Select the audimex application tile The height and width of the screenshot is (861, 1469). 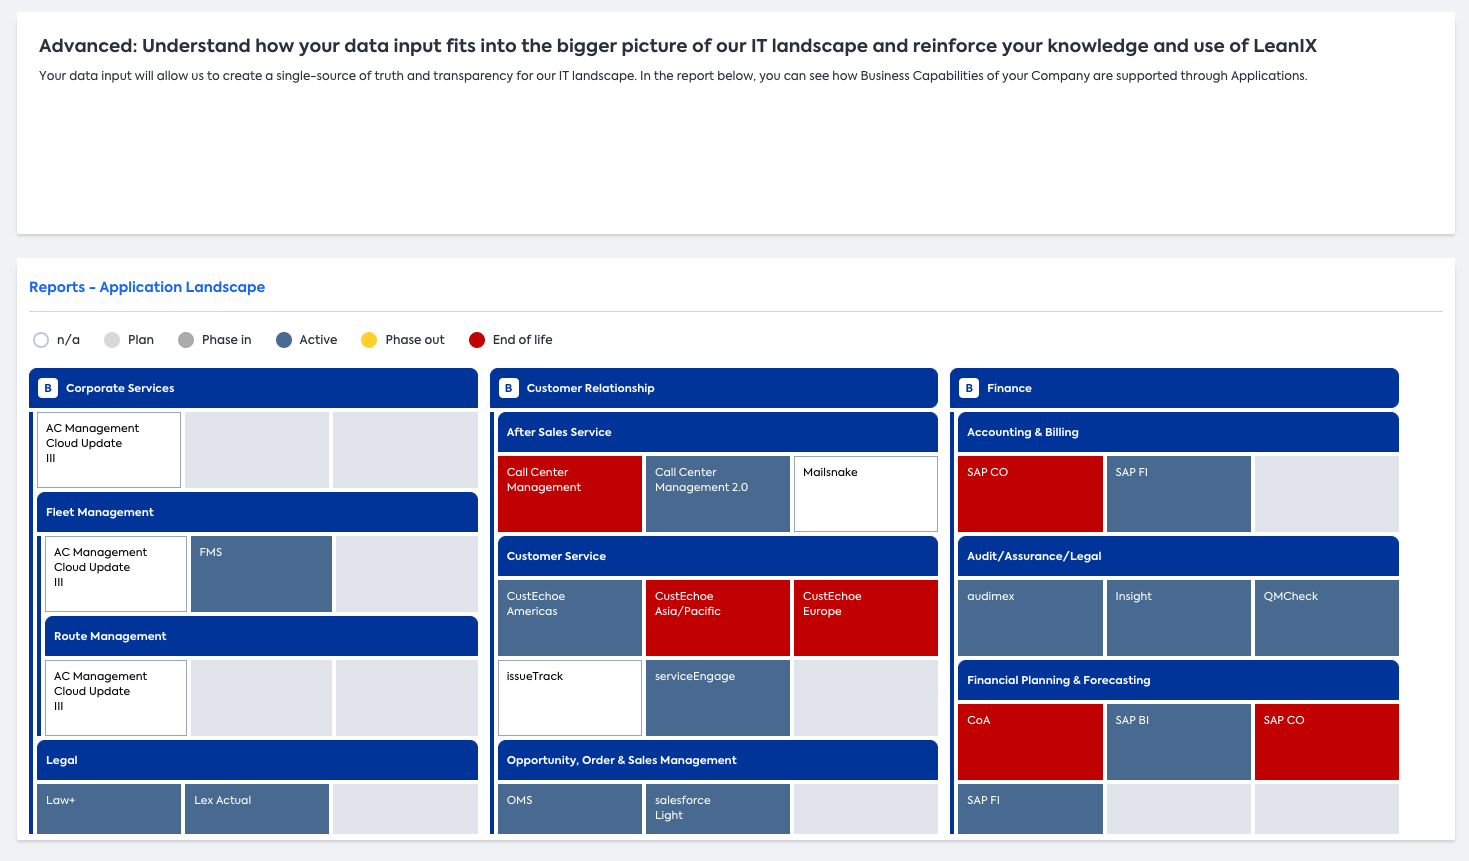(1030, 618)
